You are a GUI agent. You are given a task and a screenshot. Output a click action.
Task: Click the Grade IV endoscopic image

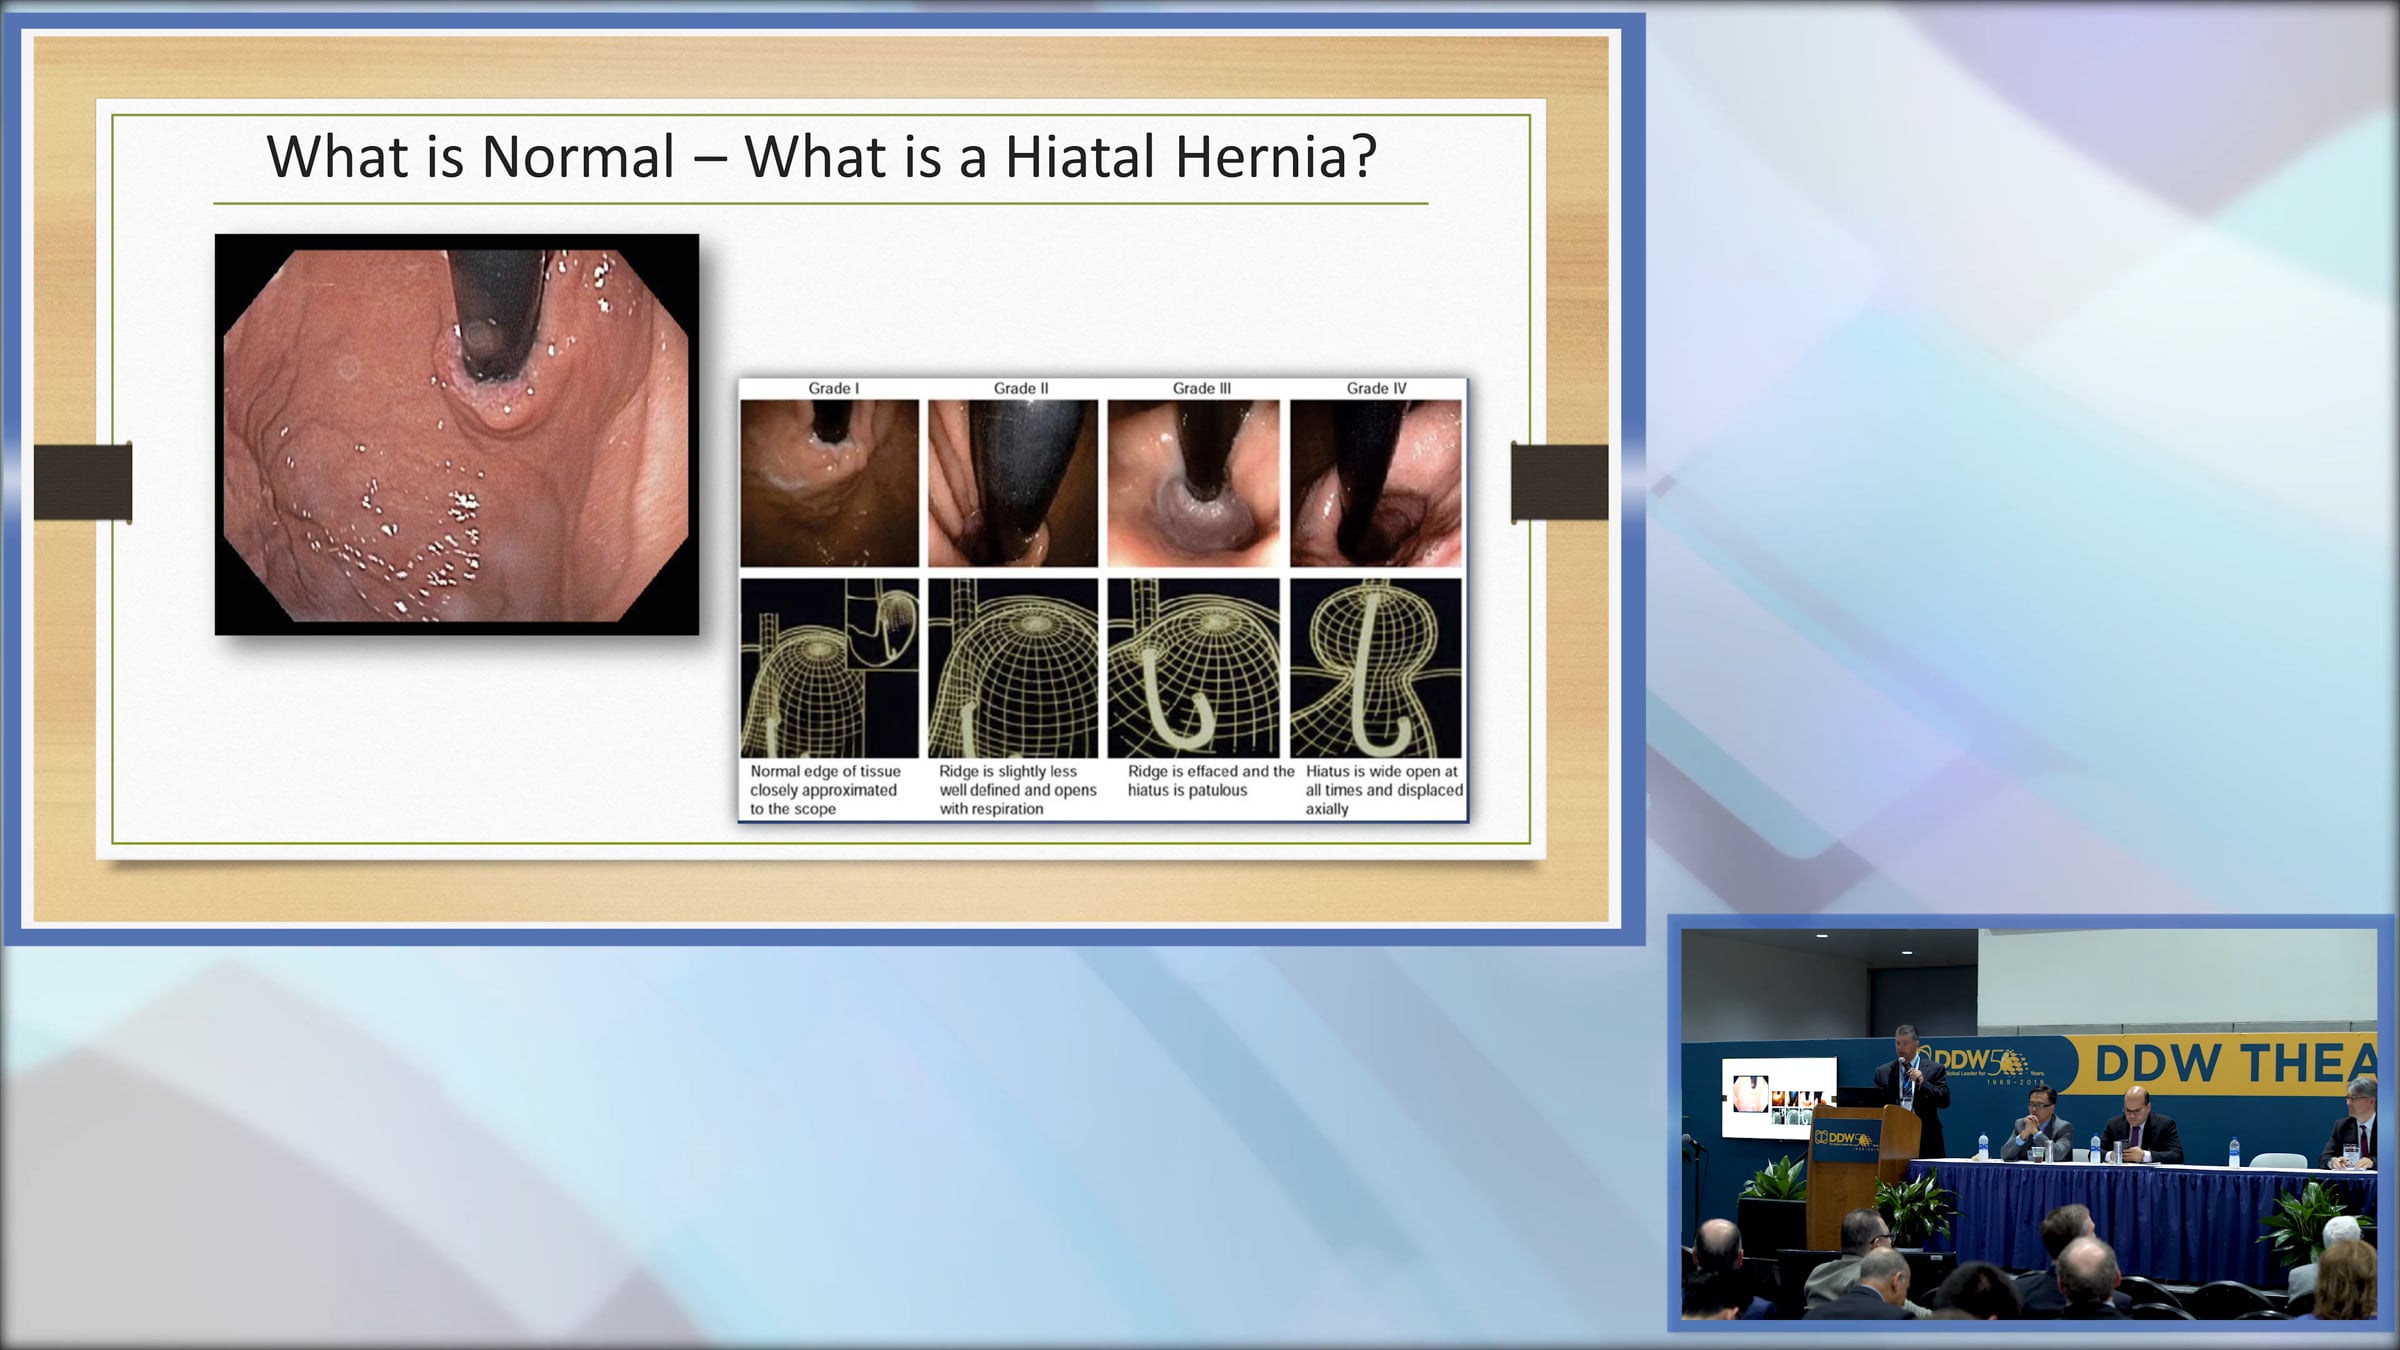point(1376,483)
